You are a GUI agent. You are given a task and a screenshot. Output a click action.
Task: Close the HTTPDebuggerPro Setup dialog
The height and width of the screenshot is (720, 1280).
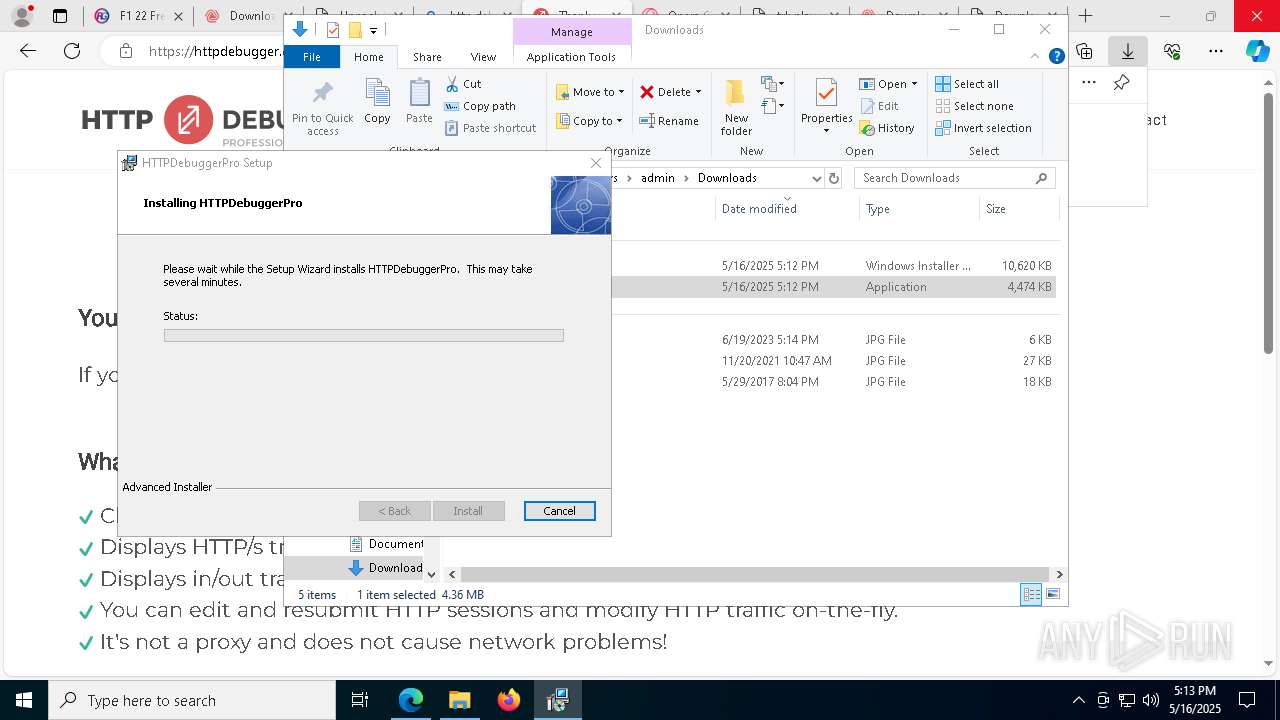[596, 163]
